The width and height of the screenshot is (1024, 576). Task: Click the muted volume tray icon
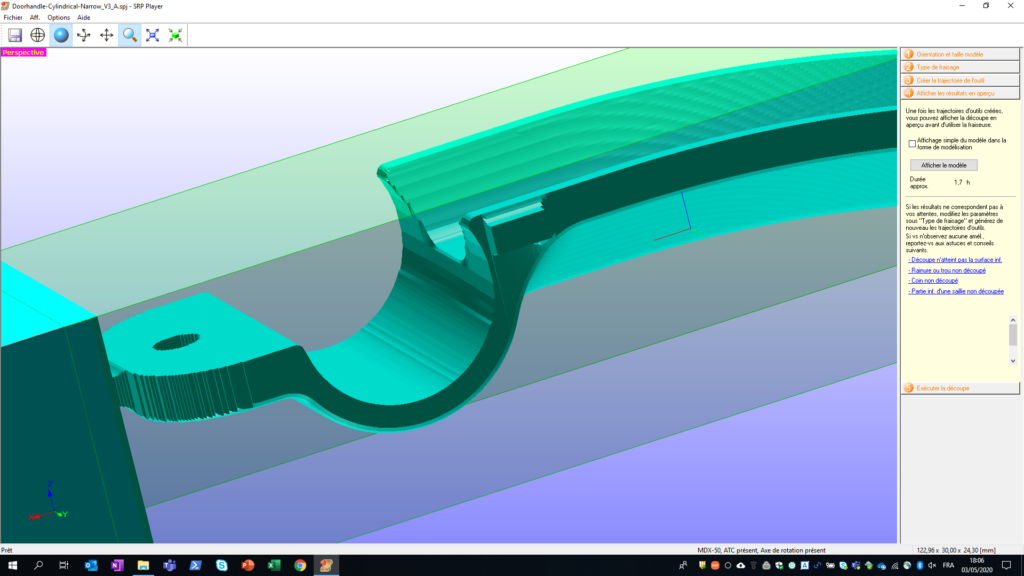(x=932, y=566)
